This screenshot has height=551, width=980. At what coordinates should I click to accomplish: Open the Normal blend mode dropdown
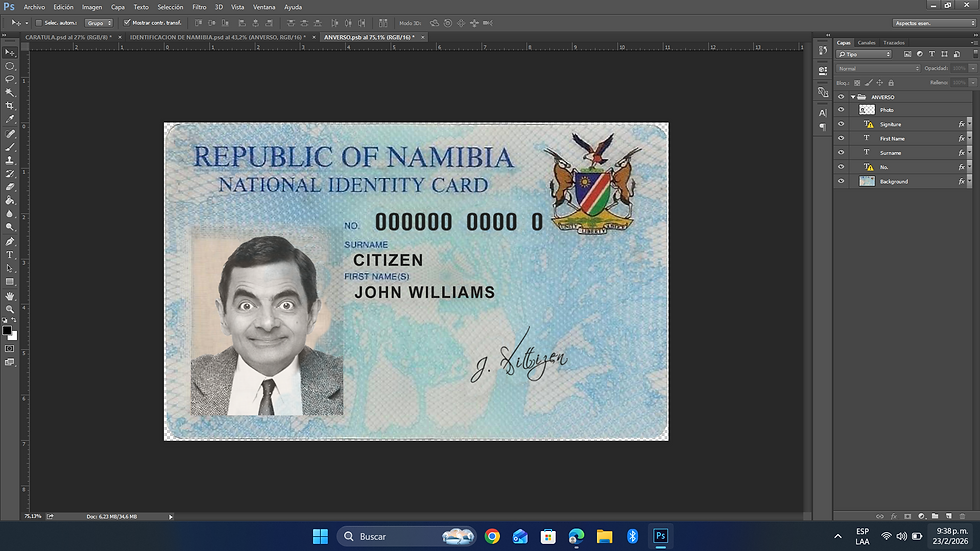tap(878, 68)
